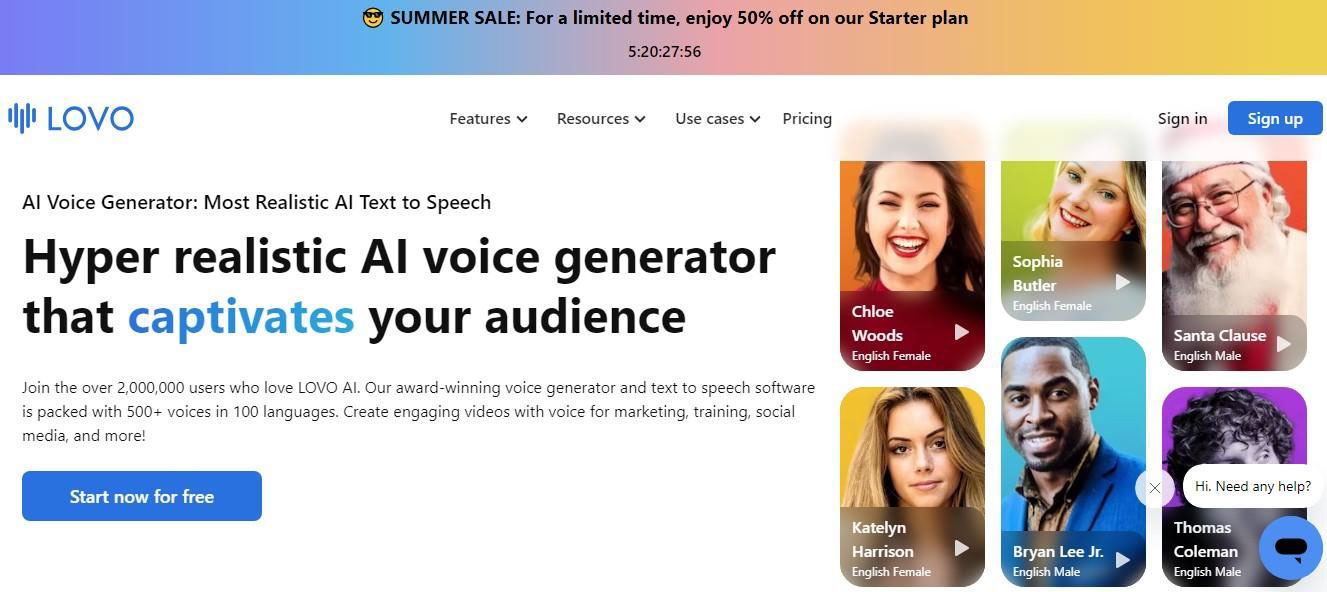Screen dimensions: 1327x592
Task: Click Start now for free
Action: click(142, 496)
